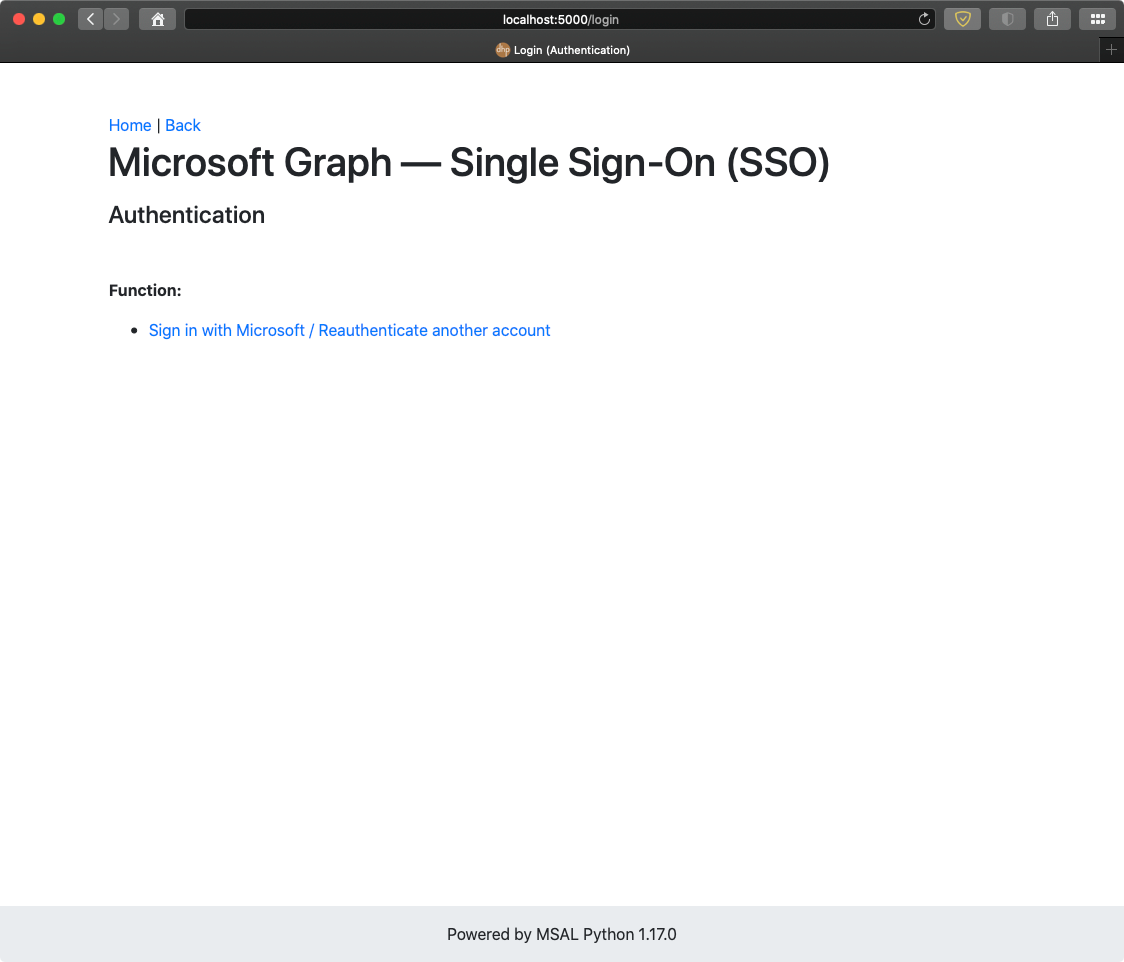This screenshot has width=1124, height=962.
Task: Open the yellow shield extension icon
Action: tap(962, 19)
